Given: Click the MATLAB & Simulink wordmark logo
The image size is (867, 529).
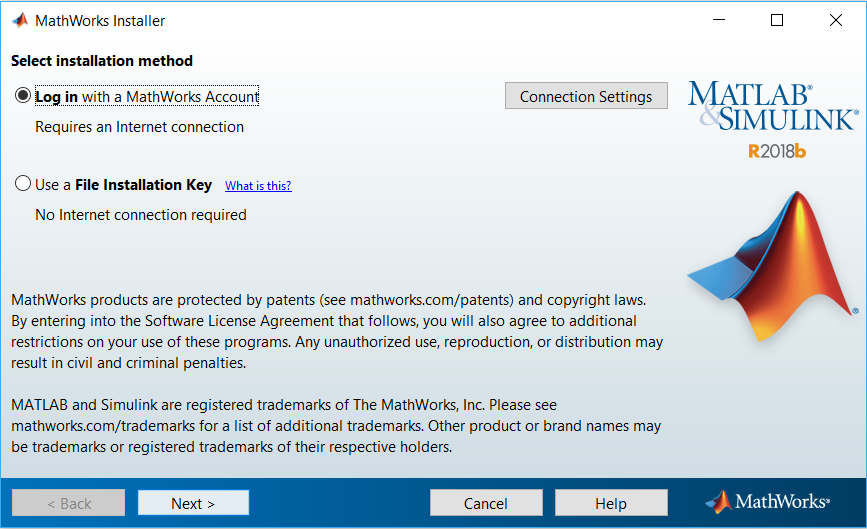Looking at the screenshot, I should [x=771, y=106].
